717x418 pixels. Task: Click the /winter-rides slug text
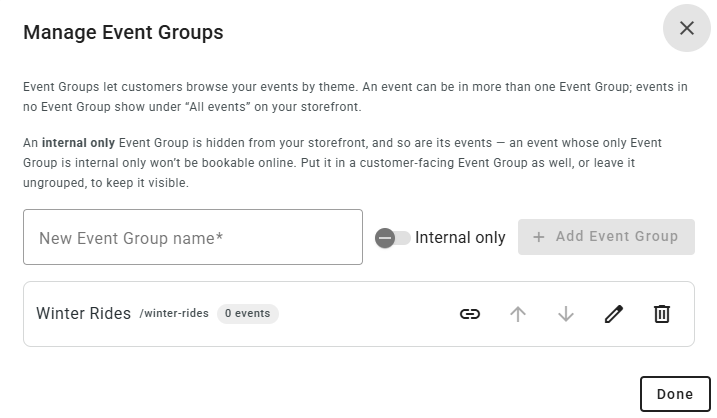(x=174, y=313)
